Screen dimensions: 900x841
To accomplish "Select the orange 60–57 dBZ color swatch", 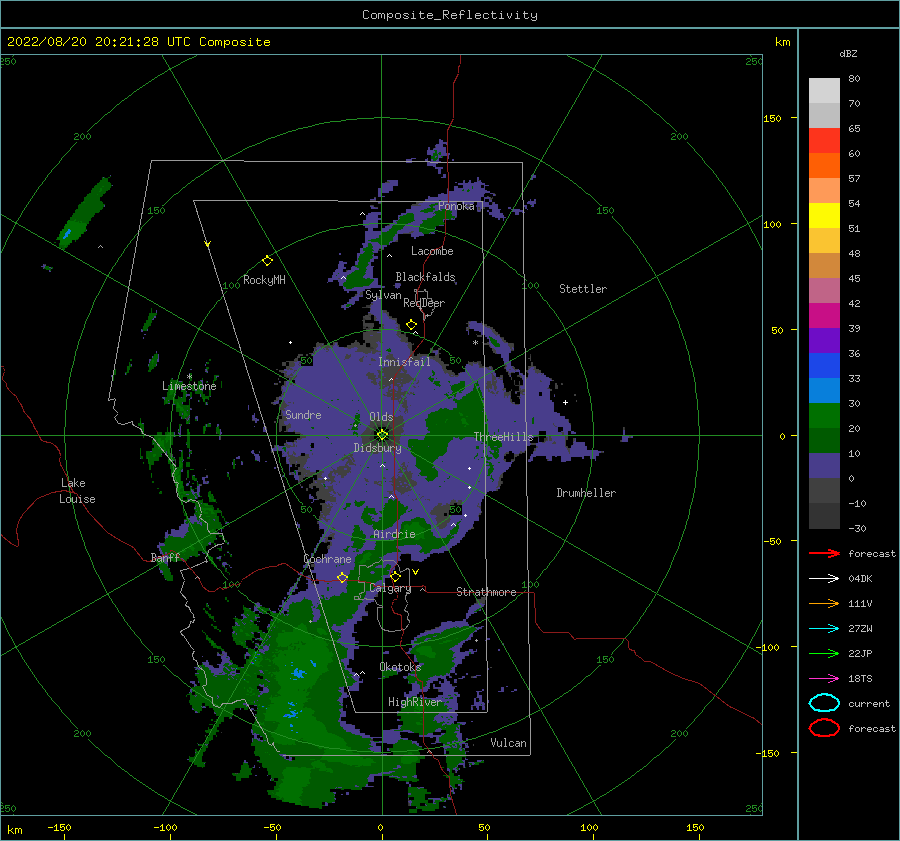I will (824, 166).
